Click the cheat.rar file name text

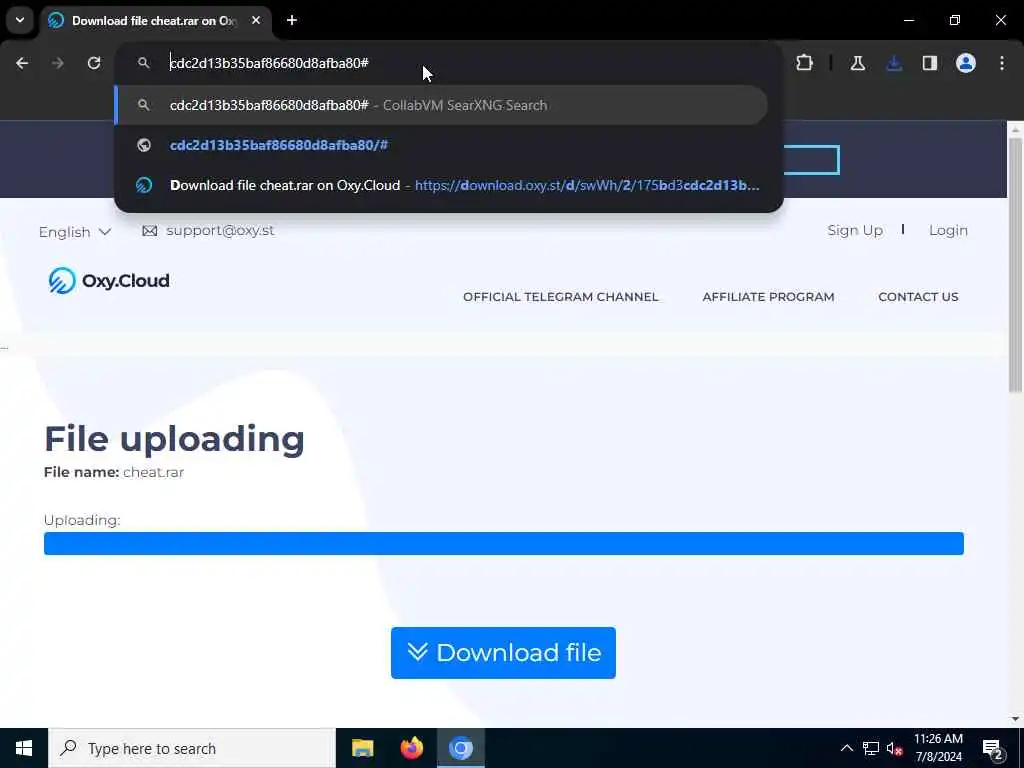(153, 472)
